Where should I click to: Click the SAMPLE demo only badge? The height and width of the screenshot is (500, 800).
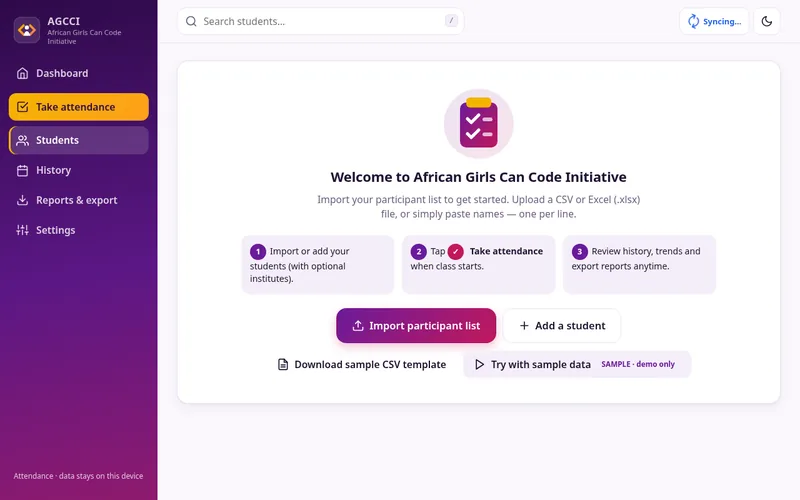click(638, 364)
